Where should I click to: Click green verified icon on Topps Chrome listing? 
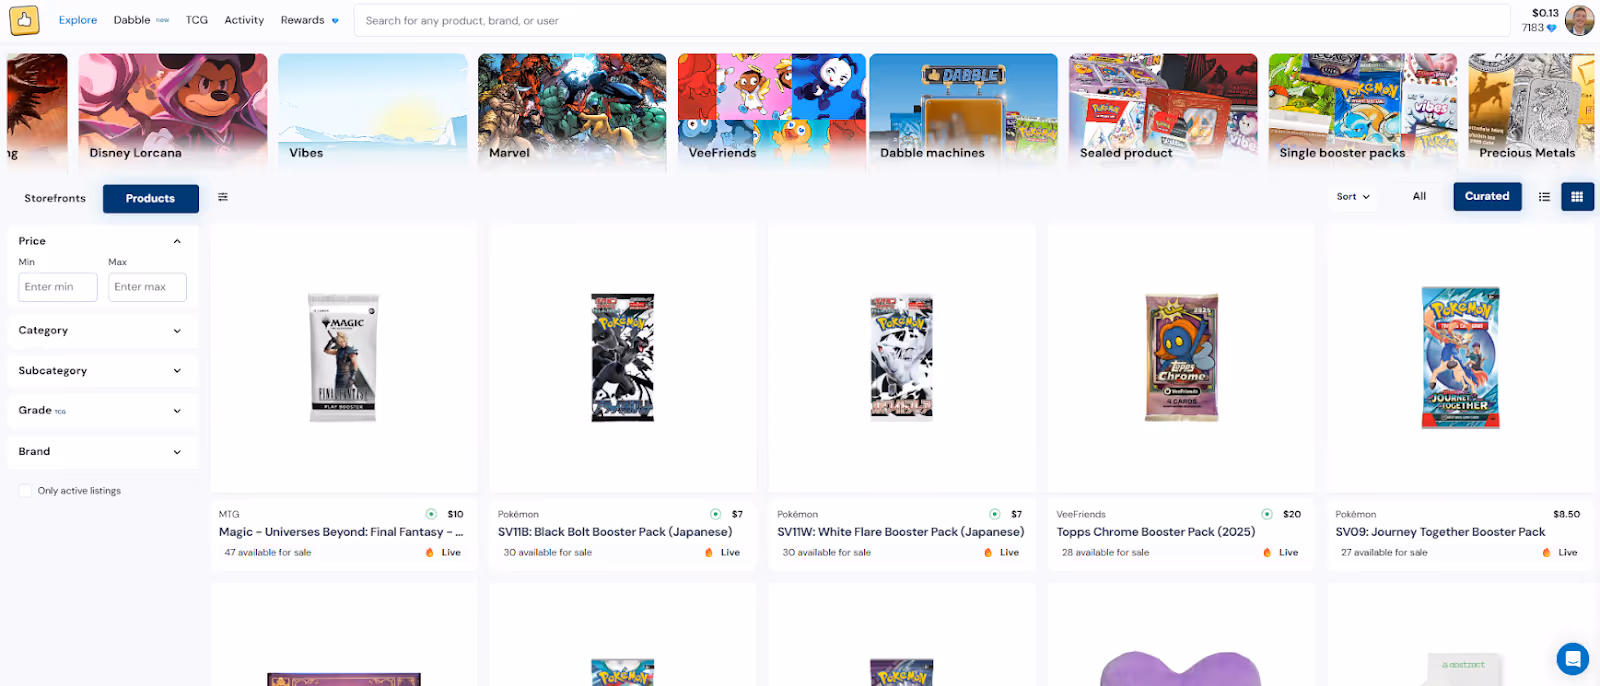[1267, 514]
